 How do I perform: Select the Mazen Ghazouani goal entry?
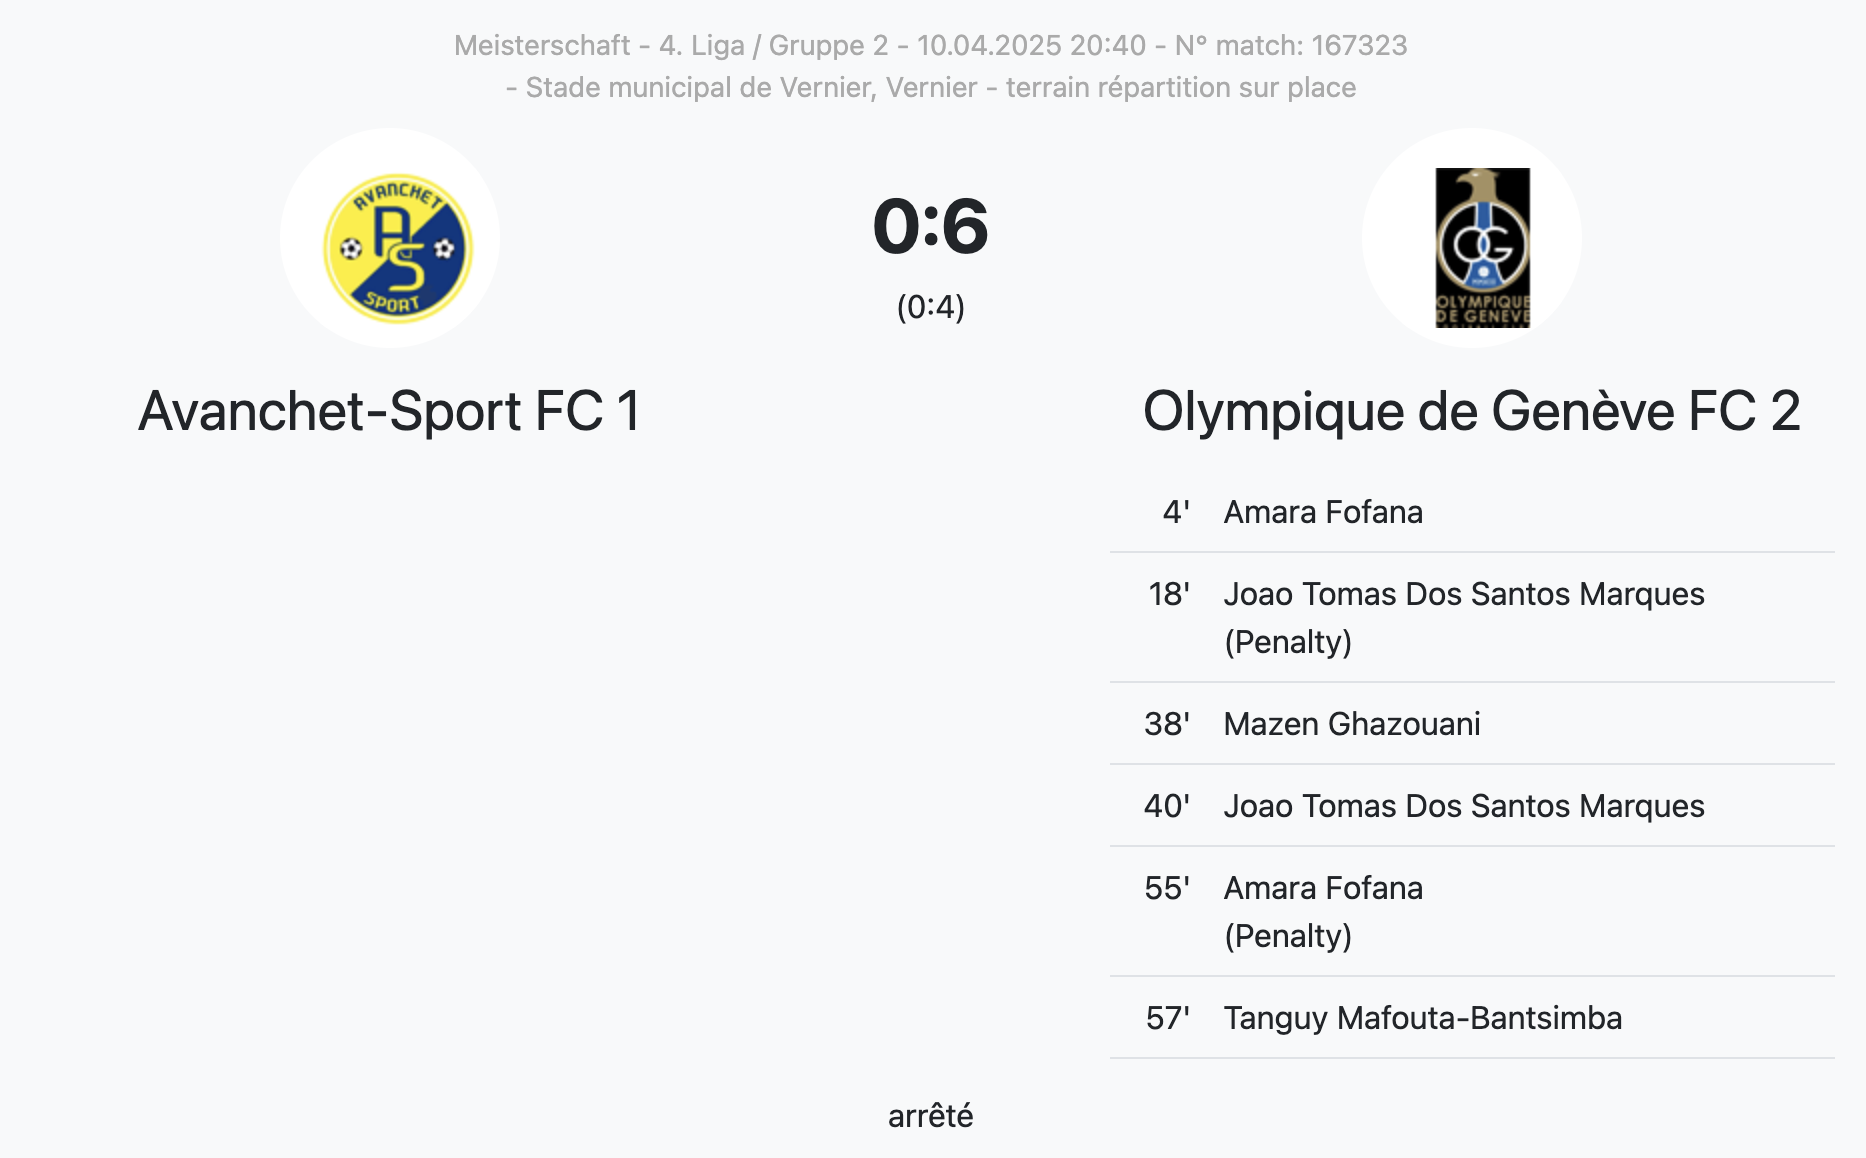[1351, 724]
